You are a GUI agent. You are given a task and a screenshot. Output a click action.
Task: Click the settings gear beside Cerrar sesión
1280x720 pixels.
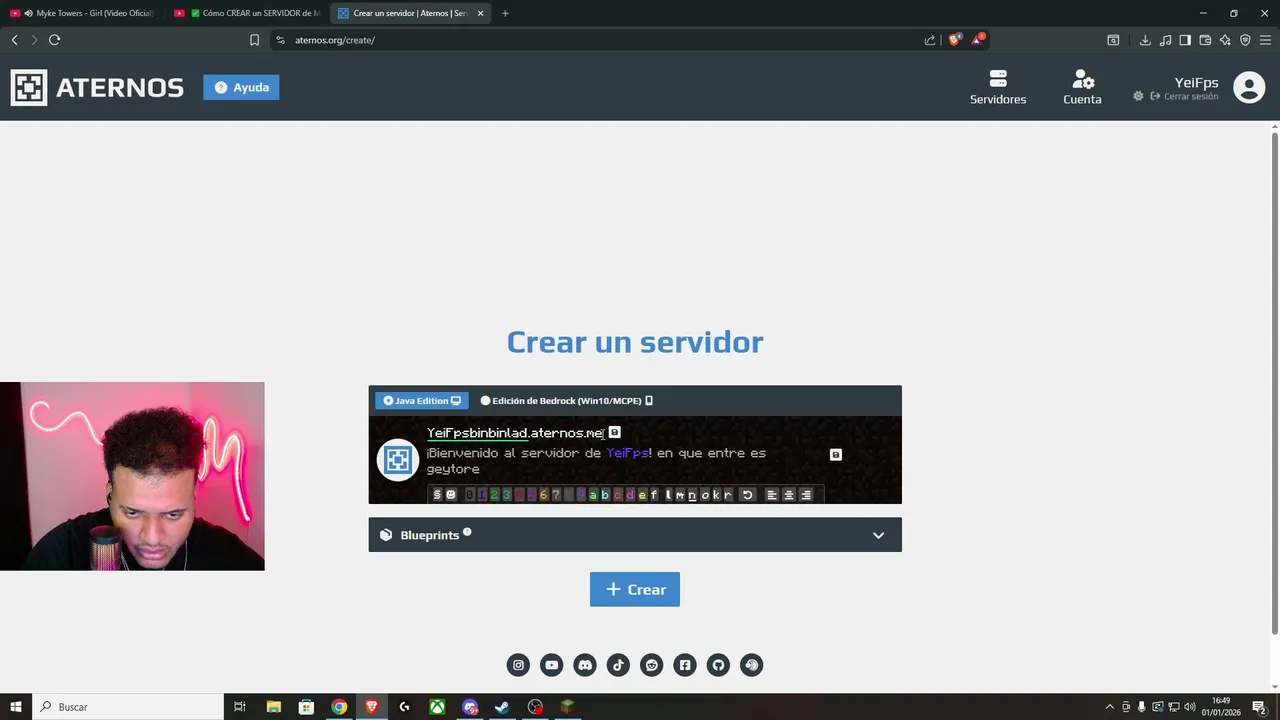(x=1138, y=96)
